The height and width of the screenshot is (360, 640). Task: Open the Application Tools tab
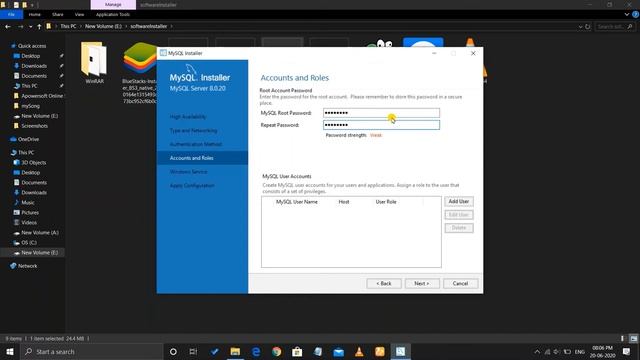[x=113, y=14]
